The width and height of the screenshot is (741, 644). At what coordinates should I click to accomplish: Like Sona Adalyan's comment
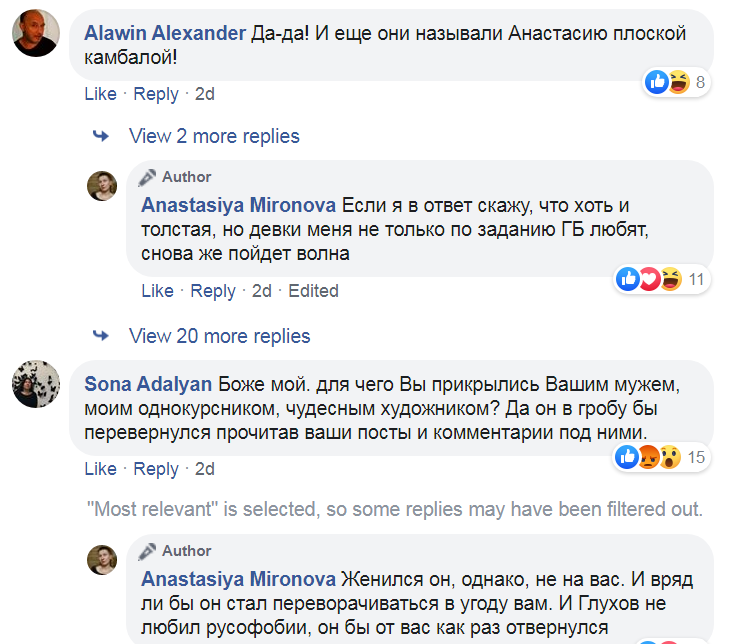[100, 469]
